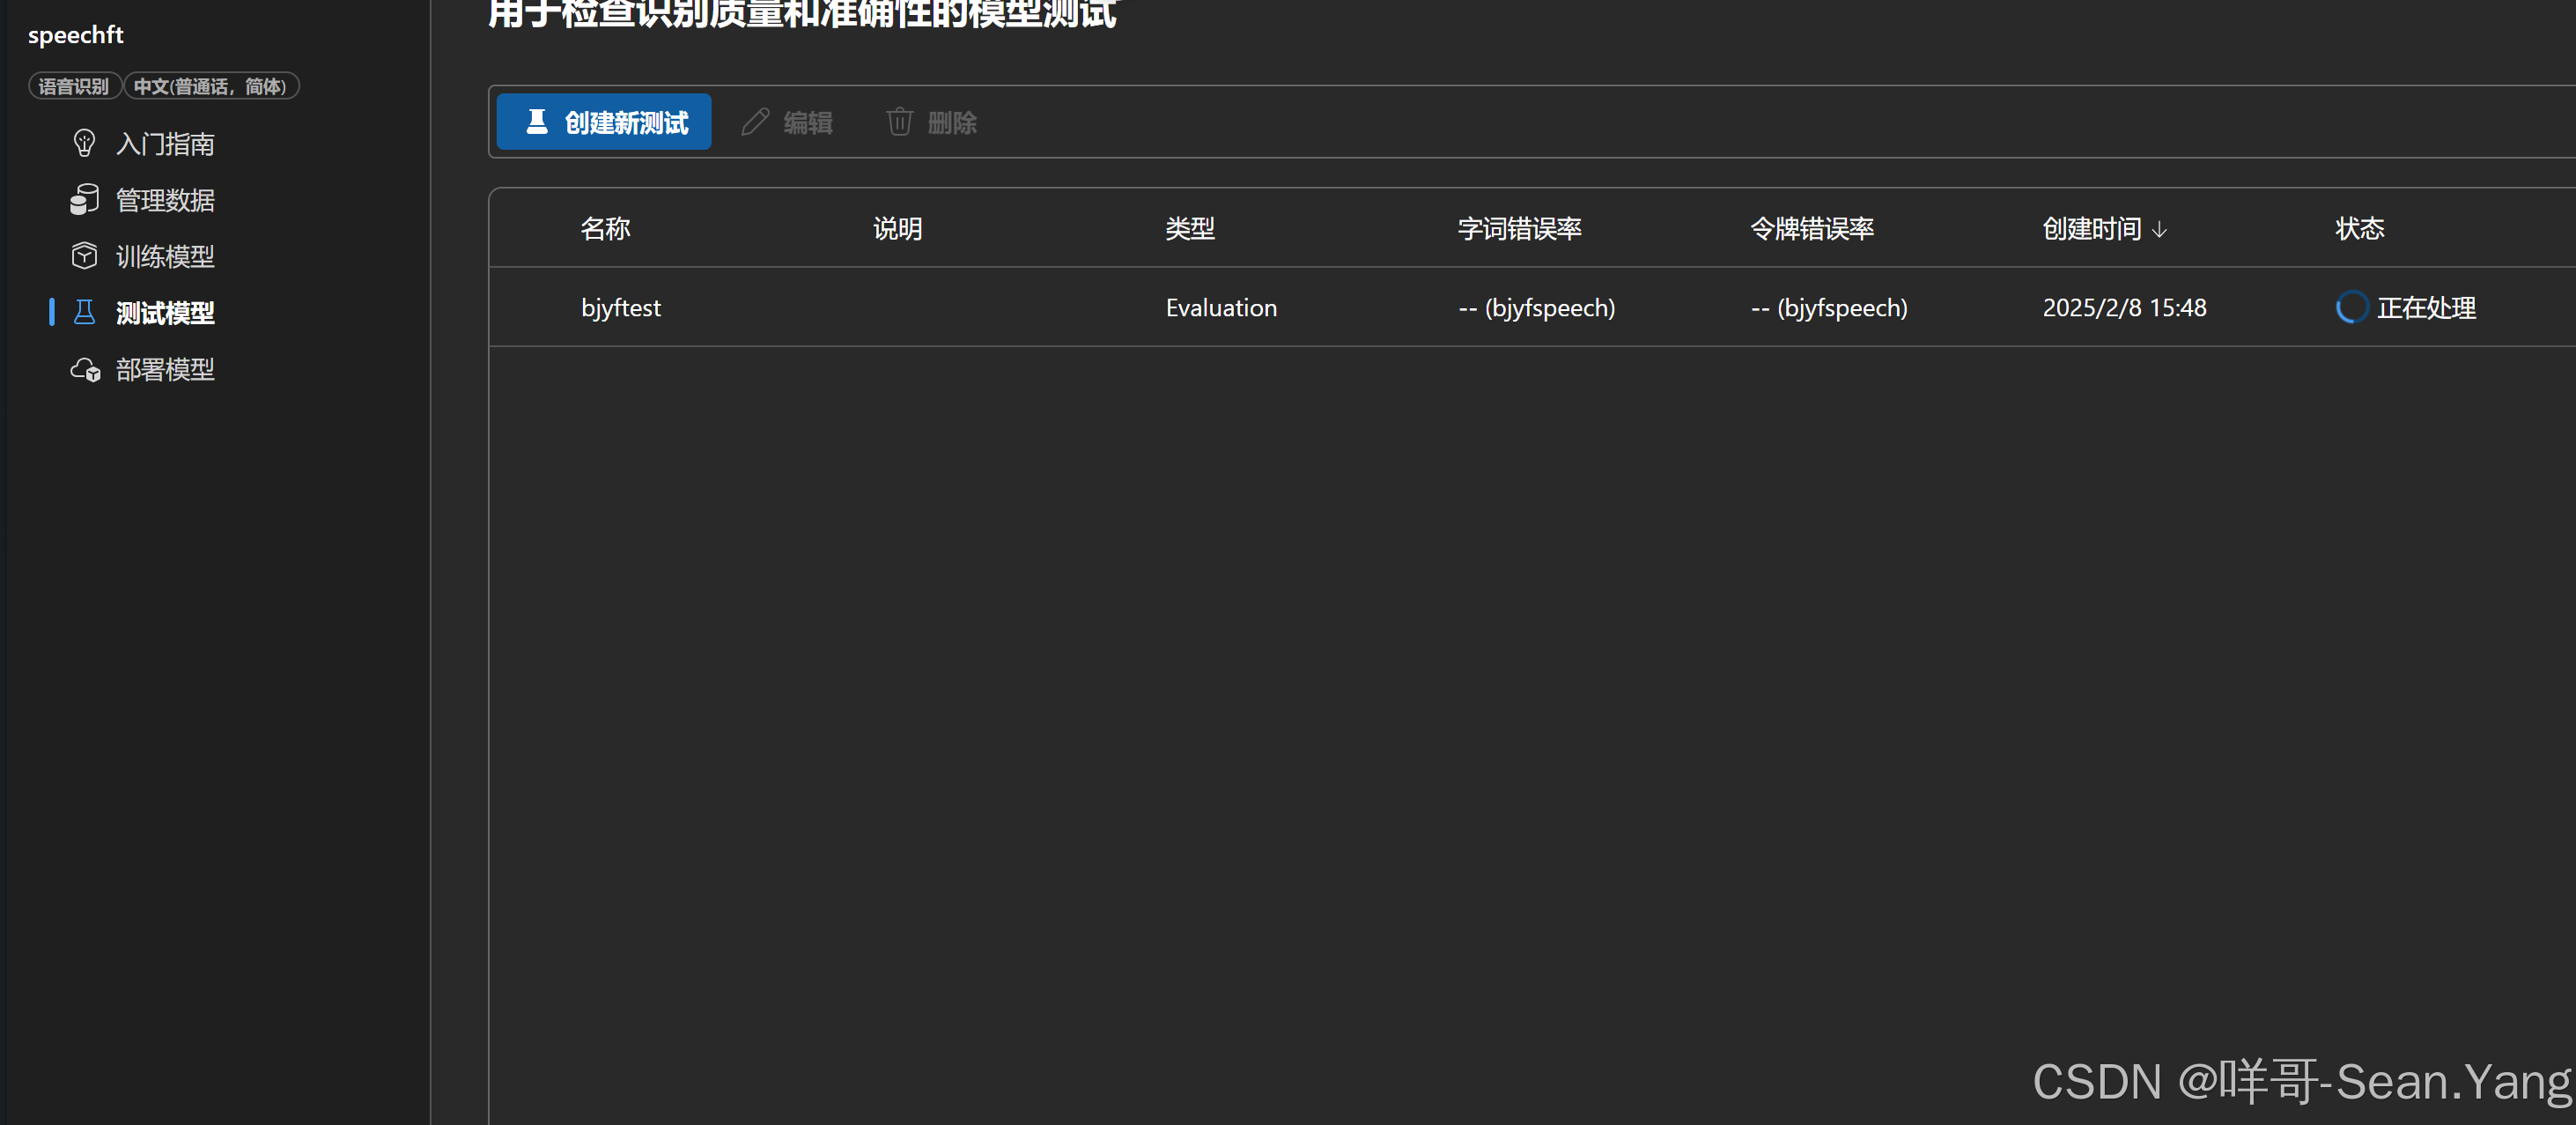Click the 字词错误率 column header
2576x1125 pixels.
coord(1518,228)
